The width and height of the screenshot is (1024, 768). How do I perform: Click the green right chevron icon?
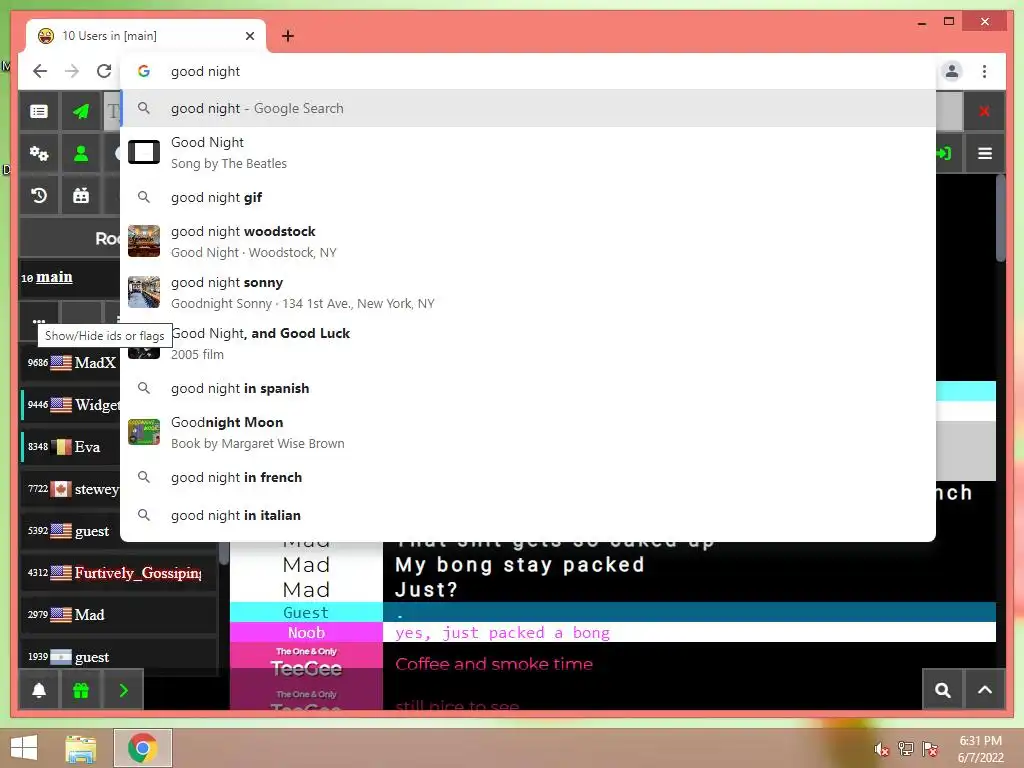123,690
